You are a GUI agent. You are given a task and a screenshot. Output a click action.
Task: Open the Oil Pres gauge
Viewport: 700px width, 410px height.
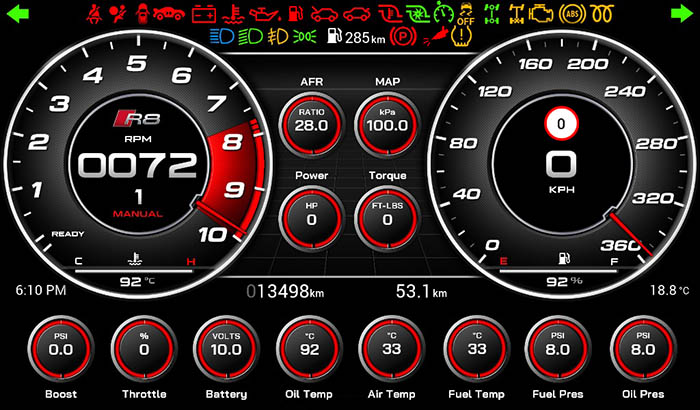point(643,348)
